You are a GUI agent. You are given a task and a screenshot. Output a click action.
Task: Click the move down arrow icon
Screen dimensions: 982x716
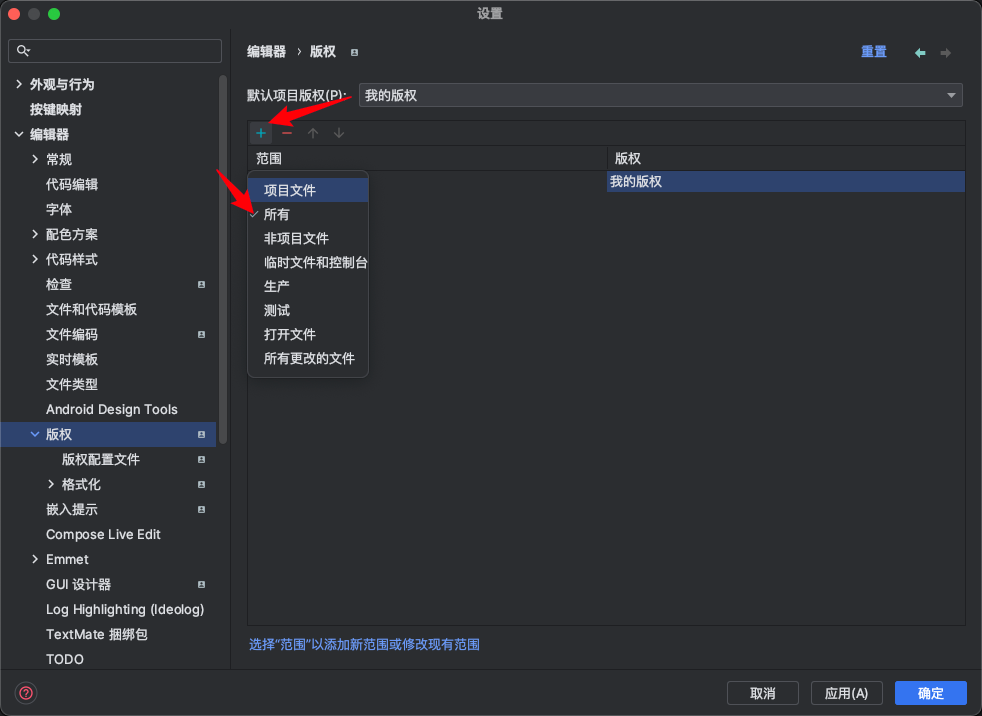(339, 133)
